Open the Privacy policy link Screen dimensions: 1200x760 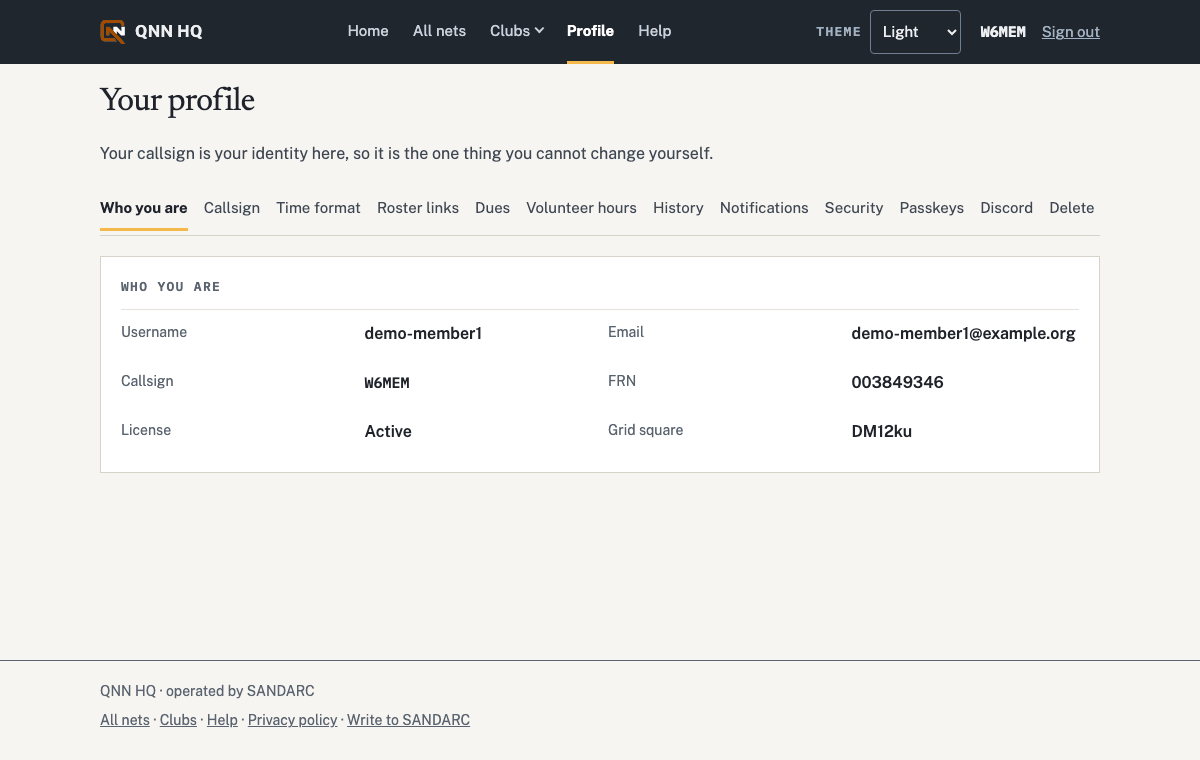[x=292, y=720]
